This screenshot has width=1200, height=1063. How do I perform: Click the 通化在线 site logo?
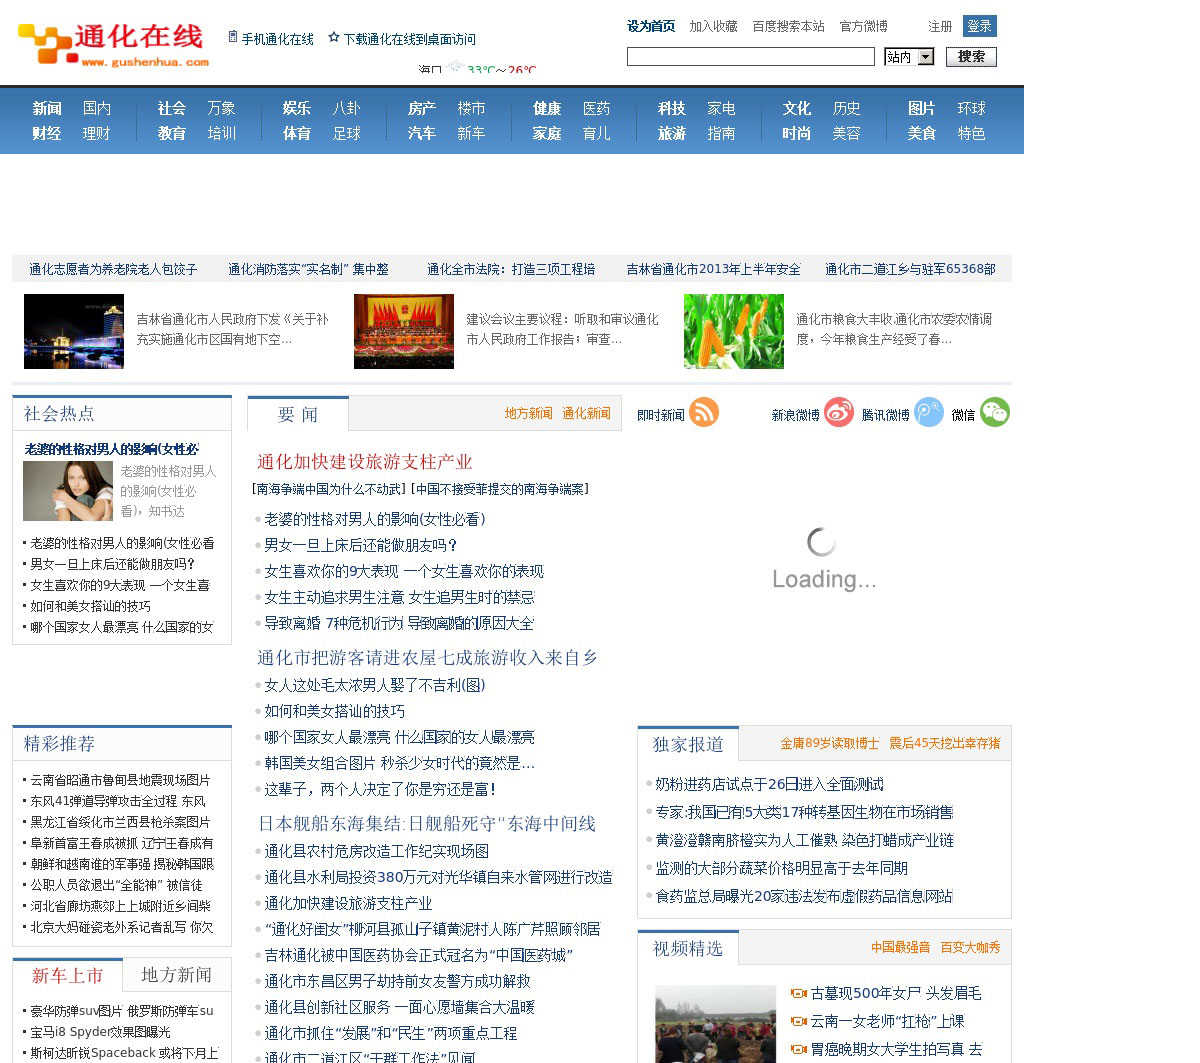[113, 45]
